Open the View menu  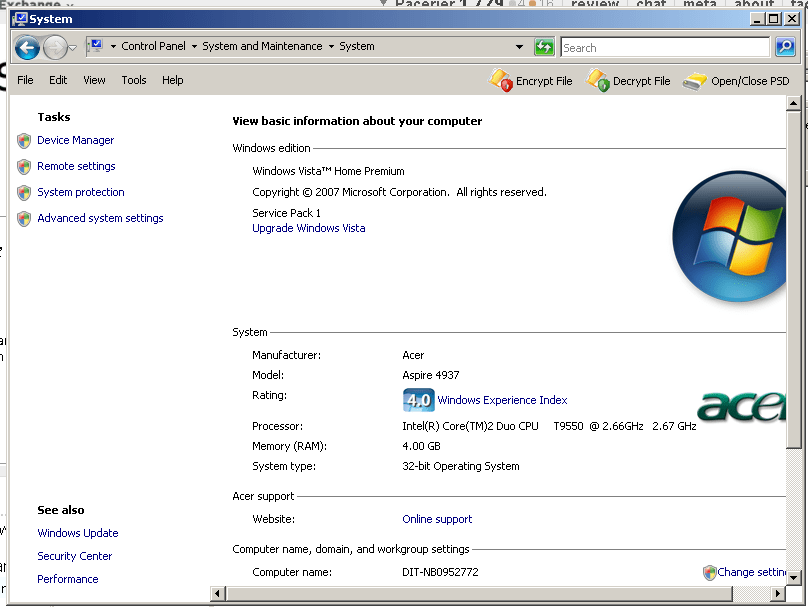94,80
